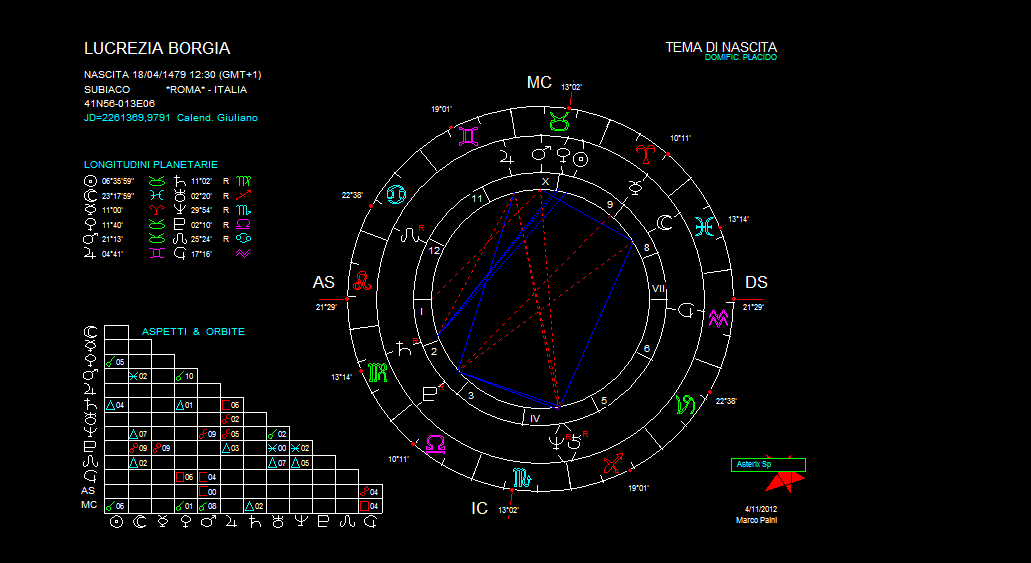Click the house VII numeral in the wheel
This screenshot has width=1031, height=563.
pyautogui.click(x=658, y=288)
